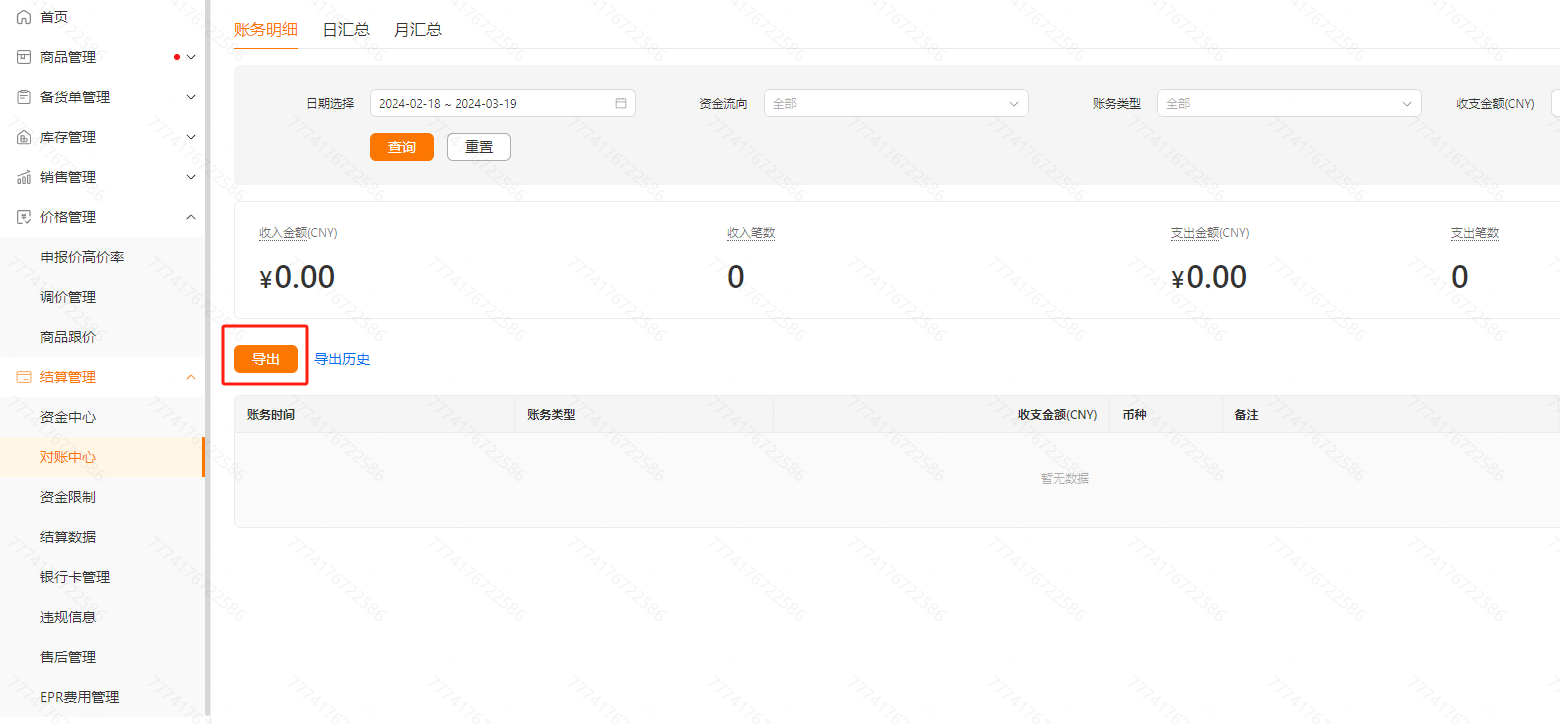Image resolution: width=1560 pixels, height=724 pixels.
Task: Open the 账务类型 dropdown
Action: tap(1289, 103)
